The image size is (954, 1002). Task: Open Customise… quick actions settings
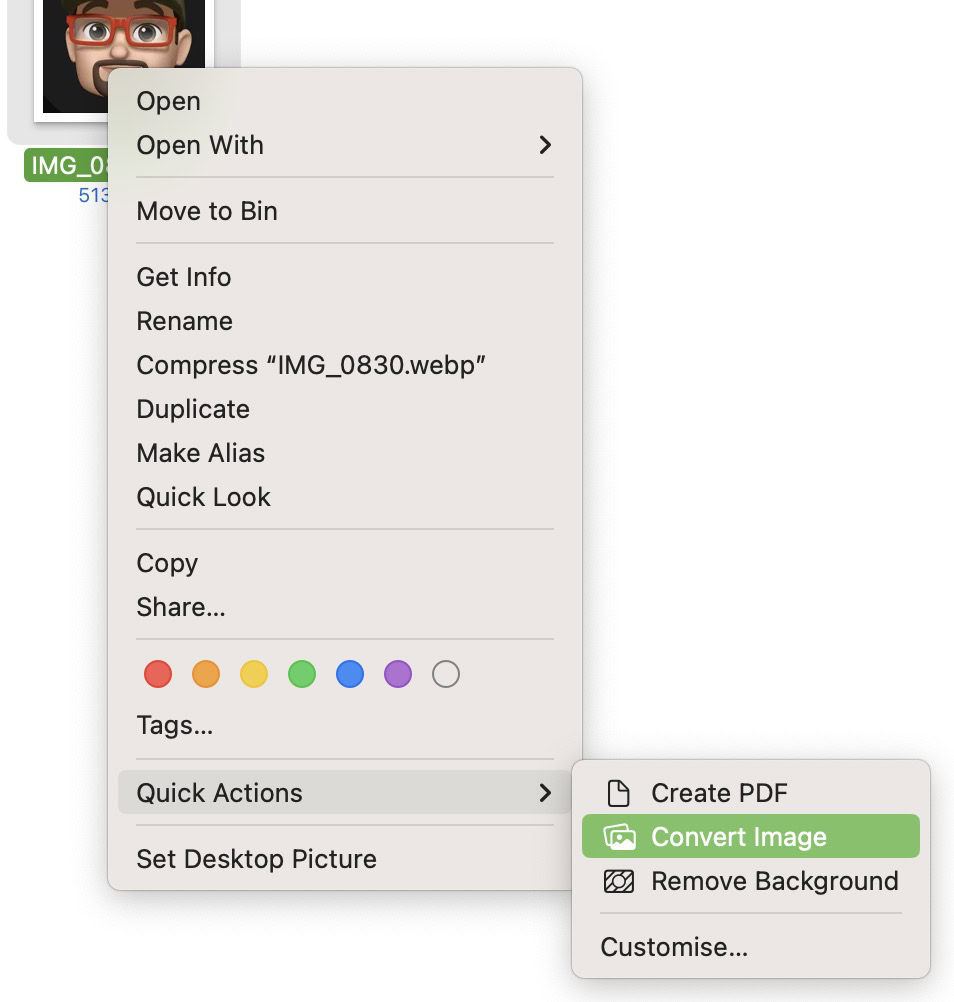(674, 947)
